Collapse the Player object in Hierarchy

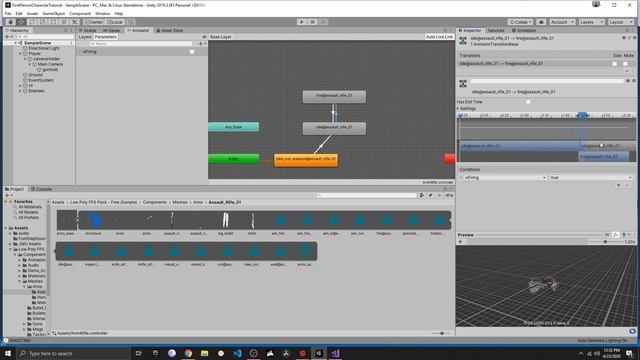(20, 53)
